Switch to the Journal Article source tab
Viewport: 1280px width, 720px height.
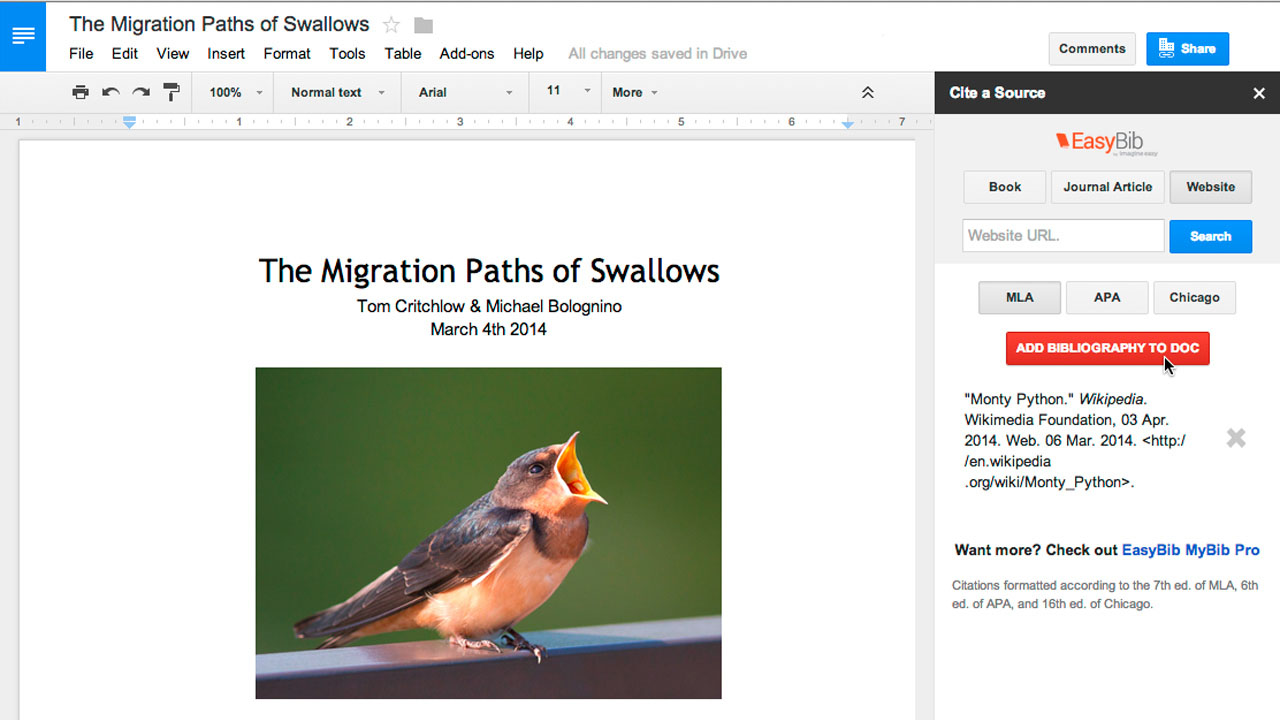point(1107,187)
